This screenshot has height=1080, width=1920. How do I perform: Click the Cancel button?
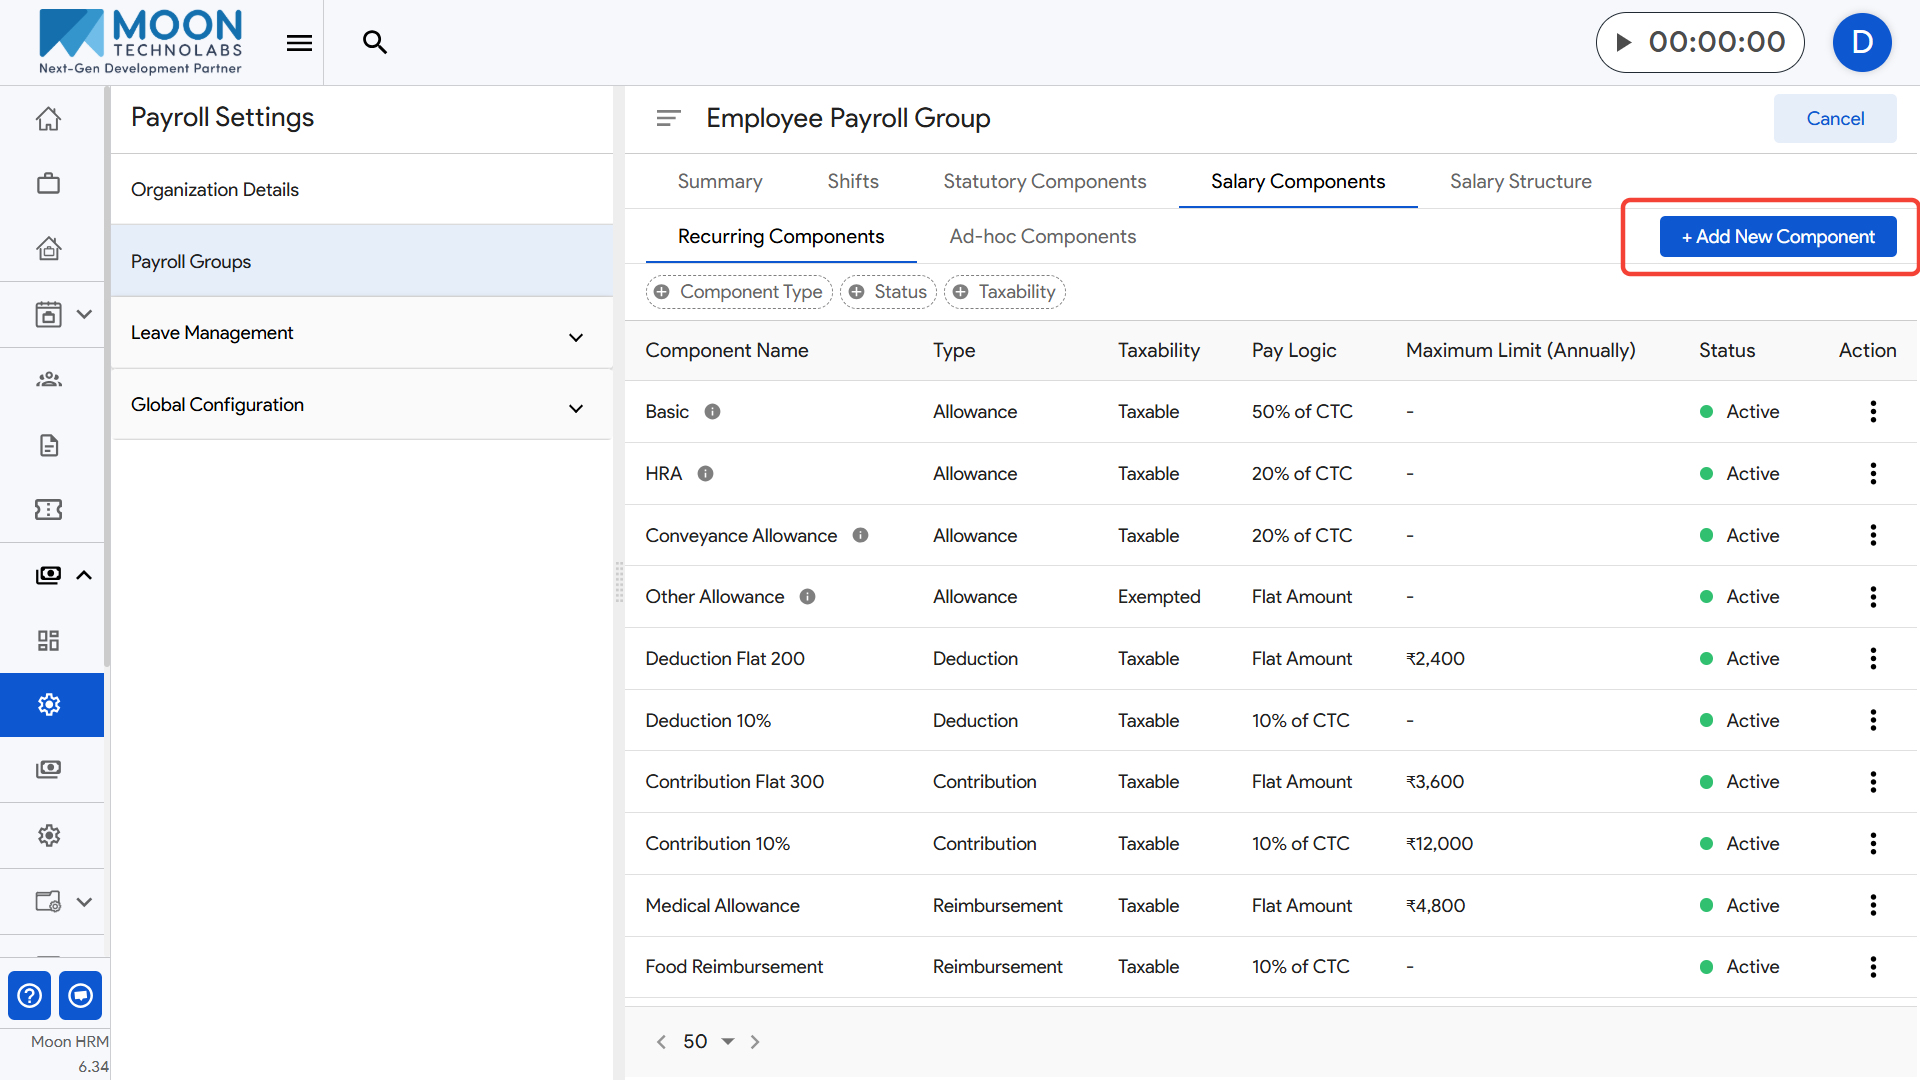click(1834, 119)
